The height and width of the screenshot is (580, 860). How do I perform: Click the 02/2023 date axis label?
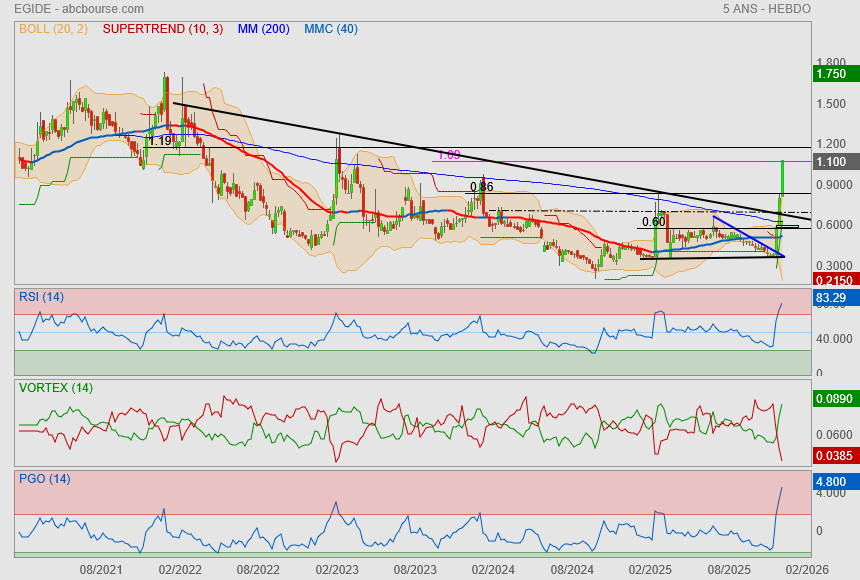point(337,569)
